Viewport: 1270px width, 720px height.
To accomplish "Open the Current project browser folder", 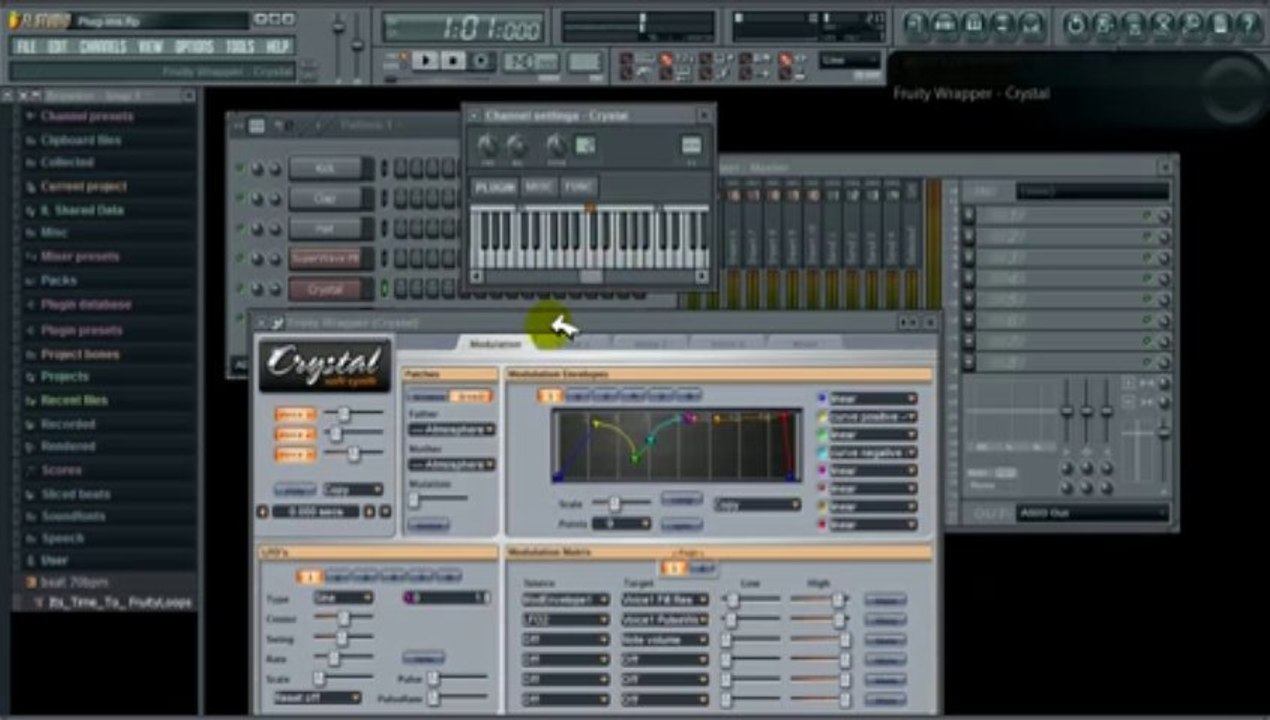I will pos(84,186).
